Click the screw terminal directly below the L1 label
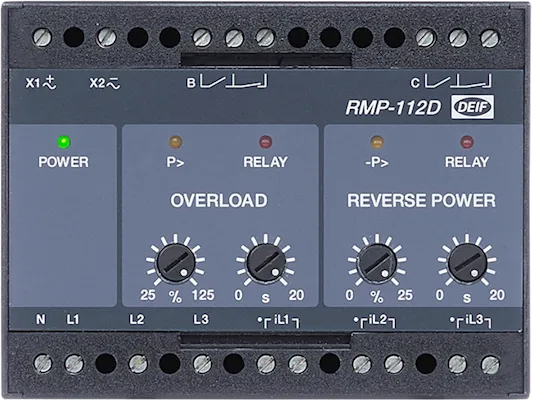The height and width of the screenshot is (400, 533). (x=74, y=363)
